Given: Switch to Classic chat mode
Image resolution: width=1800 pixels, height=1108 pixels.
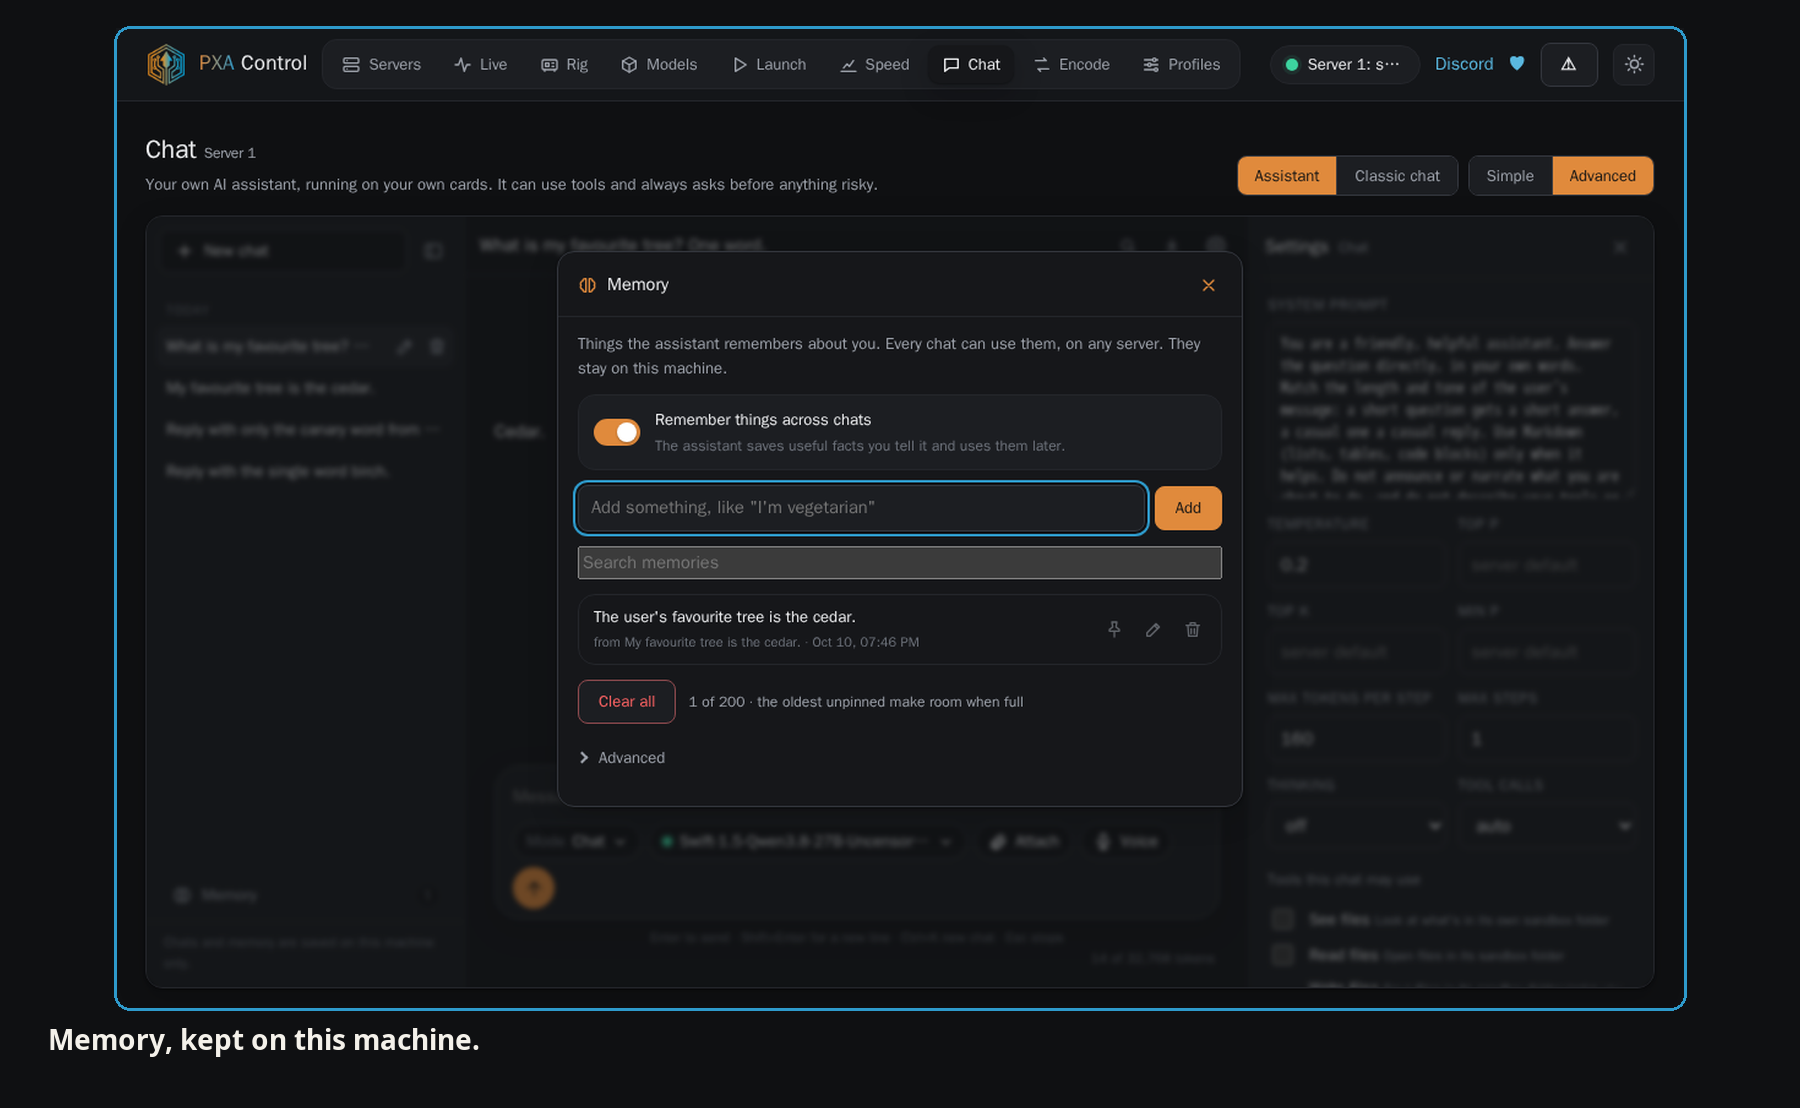Looking at the screenshot, I should (x=1397, y=176).
